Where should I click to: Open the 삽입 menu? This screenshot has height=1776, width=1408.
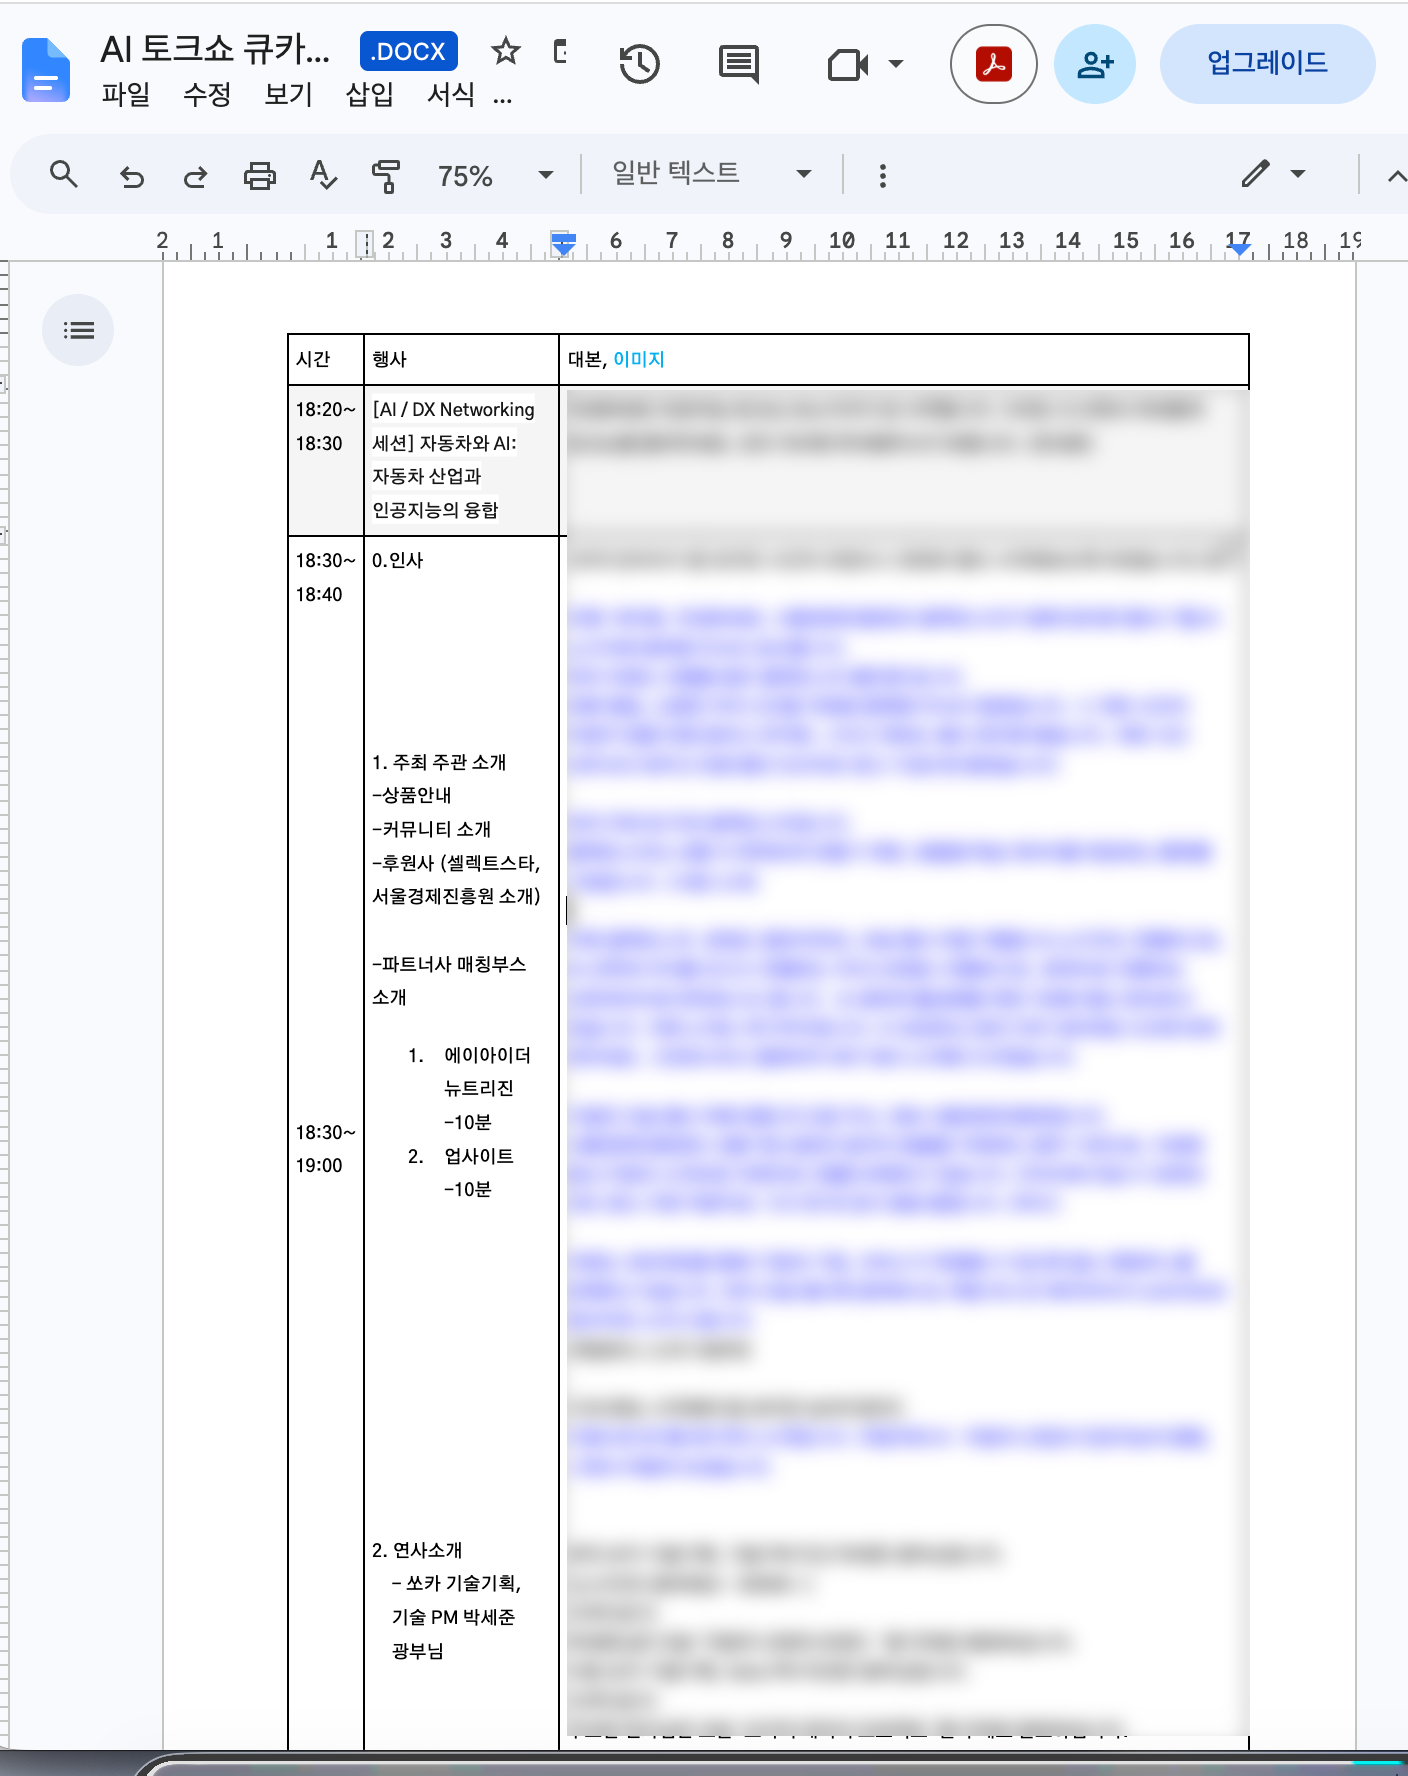click(369, 94)
